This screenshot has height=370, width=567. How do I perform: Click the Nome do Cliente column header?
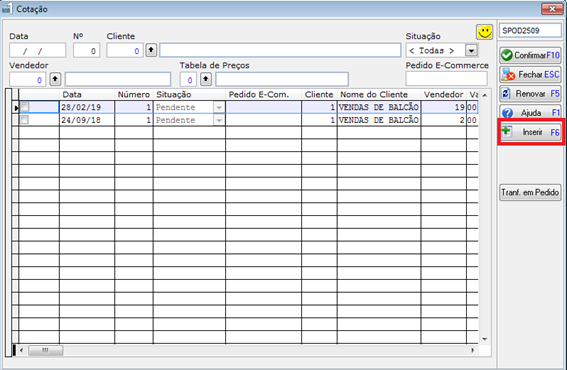click(379, 94)
